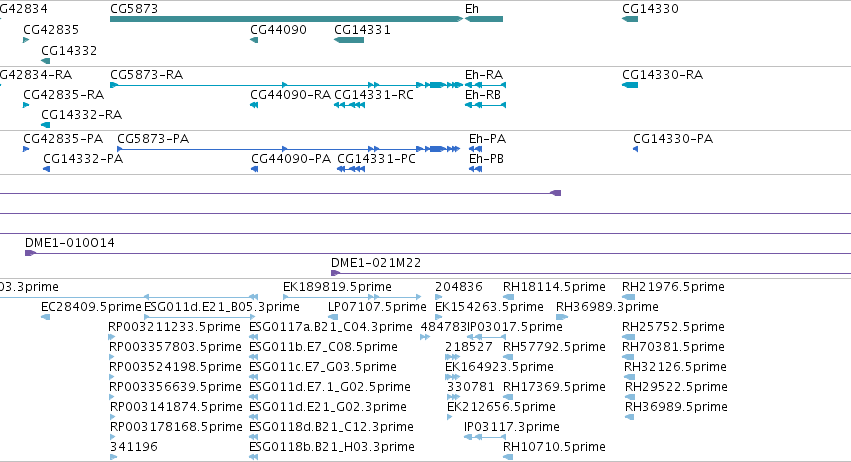Select the RH57792.5prime EST label
Image resolution: width=851 pixels, height=462 pixels.
(x=554, y=347)
